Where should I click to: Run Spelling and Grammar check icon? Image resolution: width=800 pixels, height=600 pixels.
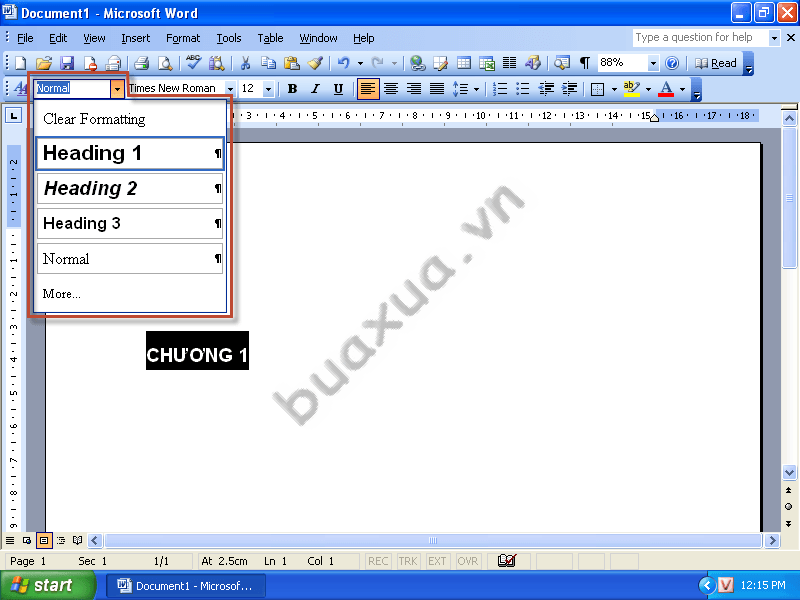pyautogui.click(x=193, y=63)
